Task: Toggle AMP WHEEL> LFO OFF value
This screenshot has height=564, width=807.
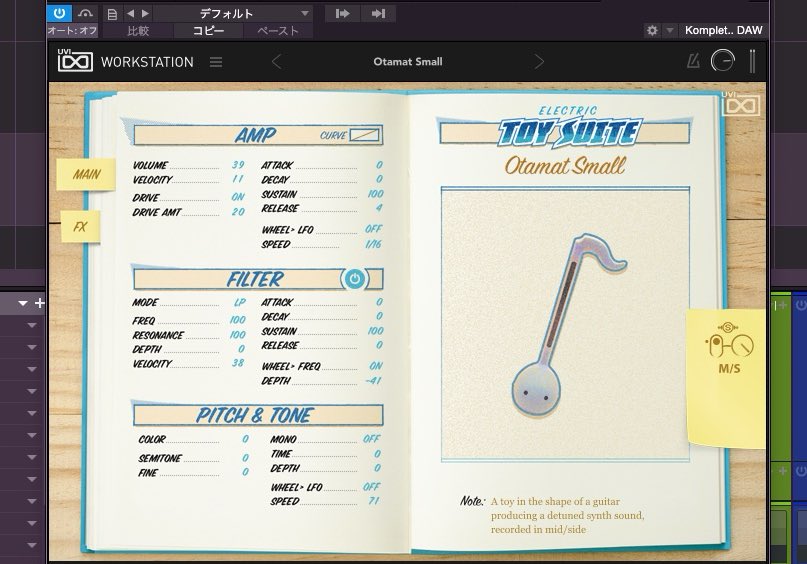Action: 373,229
